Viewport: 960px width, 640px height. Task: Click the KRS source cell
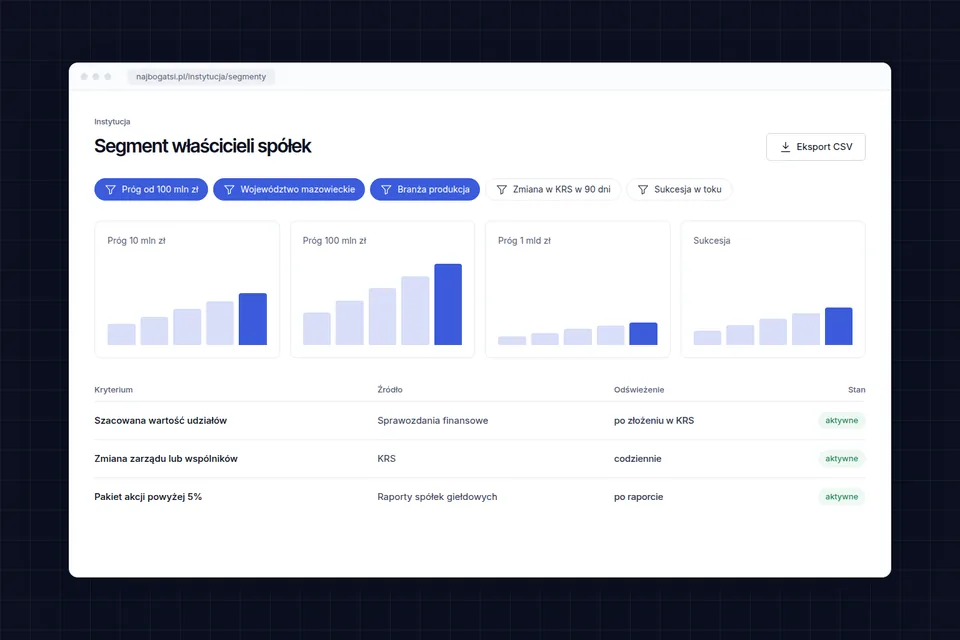[x=386, y=459]
